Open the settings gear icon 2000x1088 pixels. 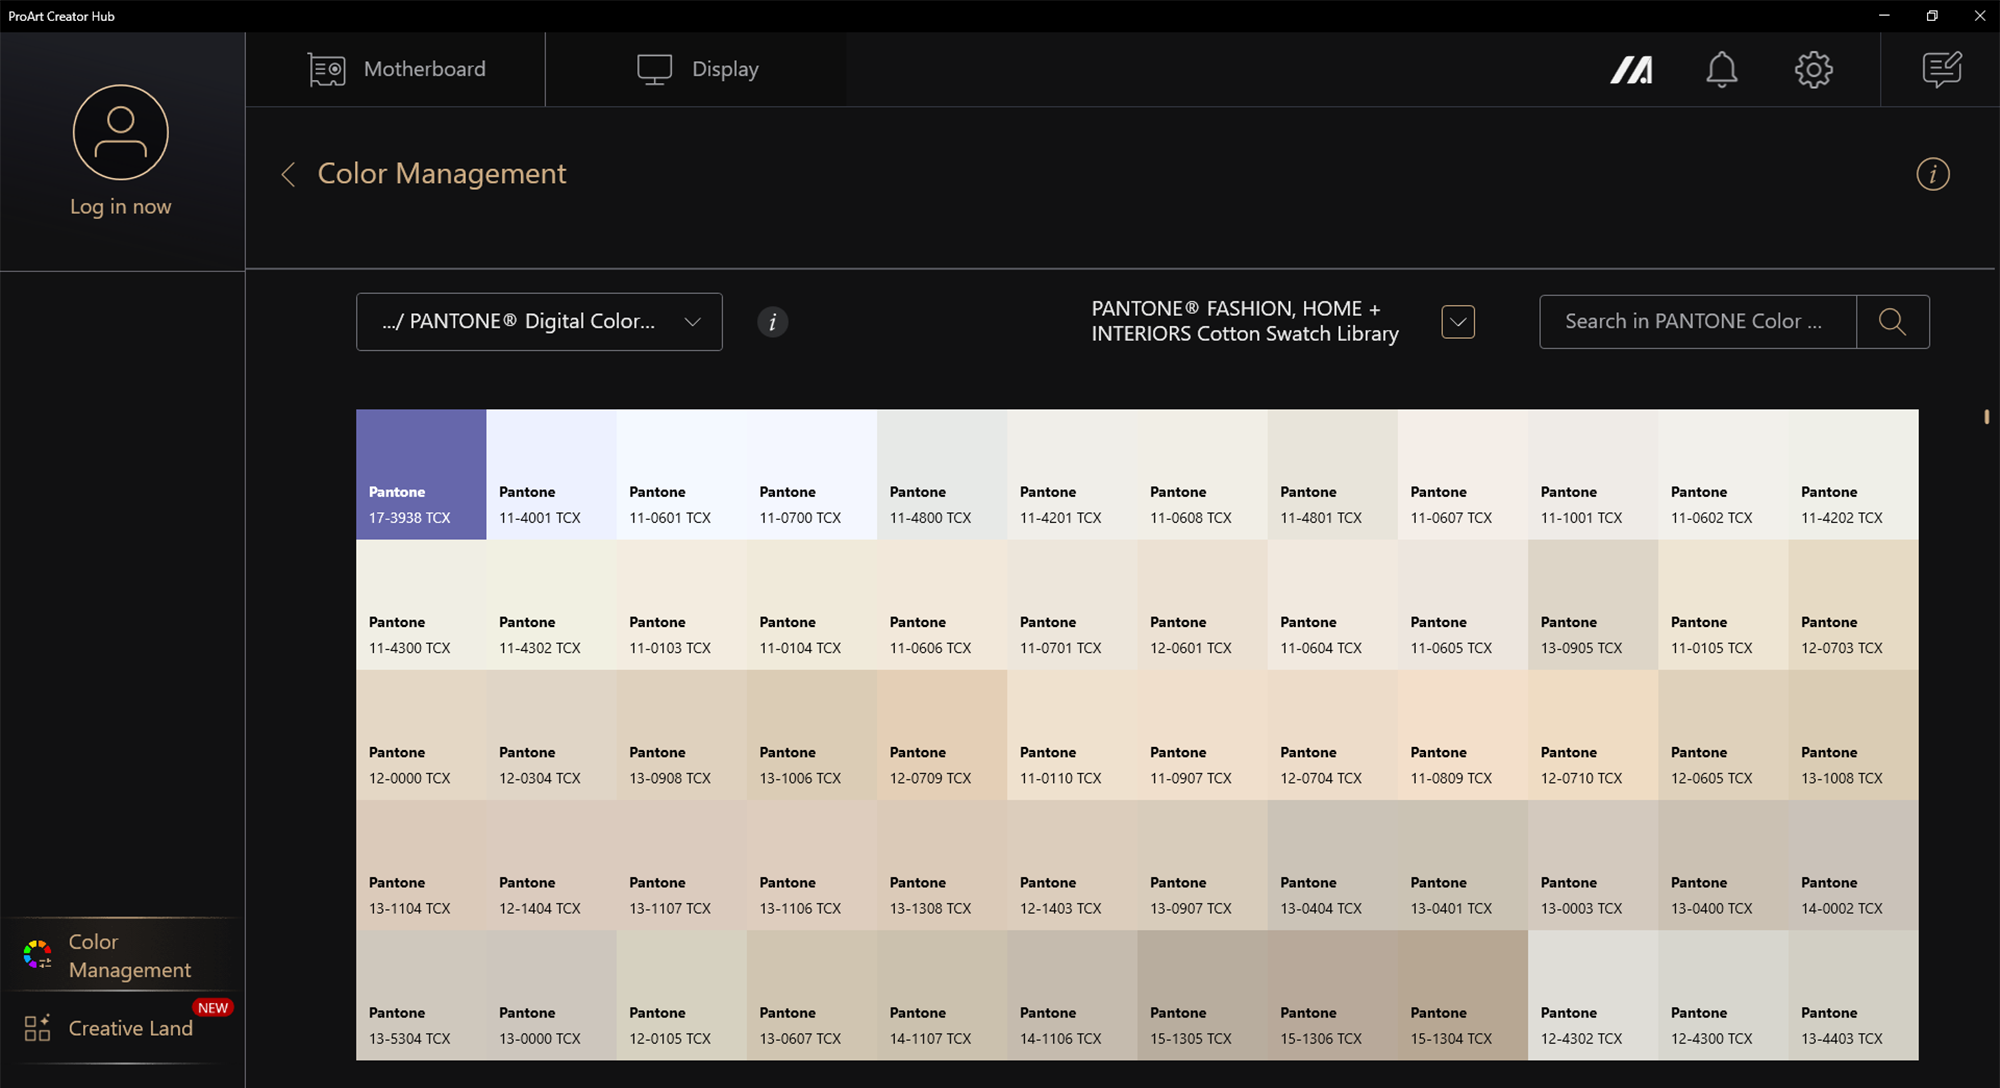click(x=1813, y=70)
